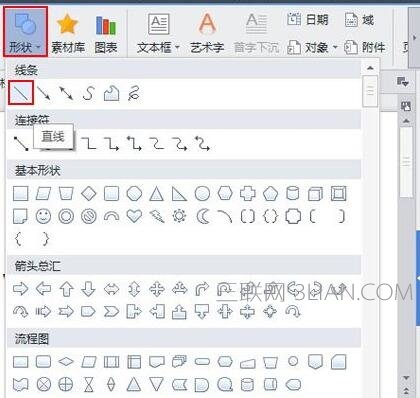The width and height of the screenshot is (420, 398).
Task: Select the cross basic shape
Action: point(248,194)
